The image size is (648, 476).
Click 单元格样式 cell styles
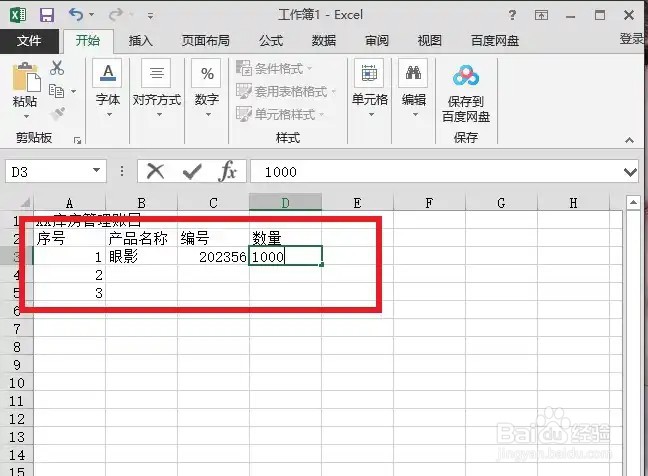[x=280, y=114]
